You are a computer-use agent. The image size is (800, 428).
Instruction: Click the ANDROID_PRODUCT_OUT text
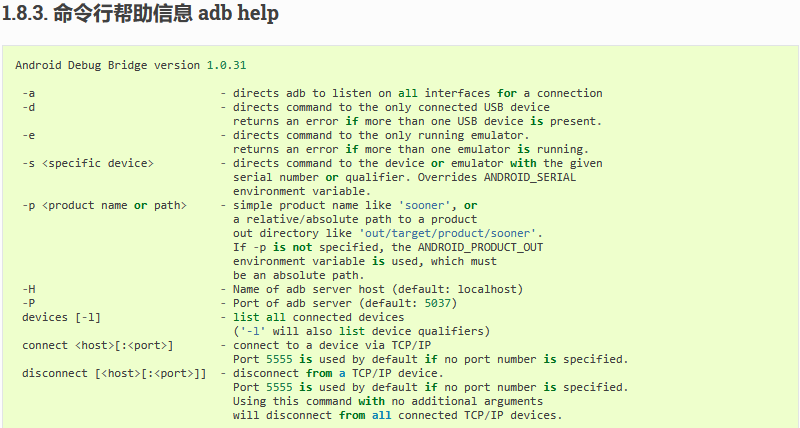tap(481, 247)
